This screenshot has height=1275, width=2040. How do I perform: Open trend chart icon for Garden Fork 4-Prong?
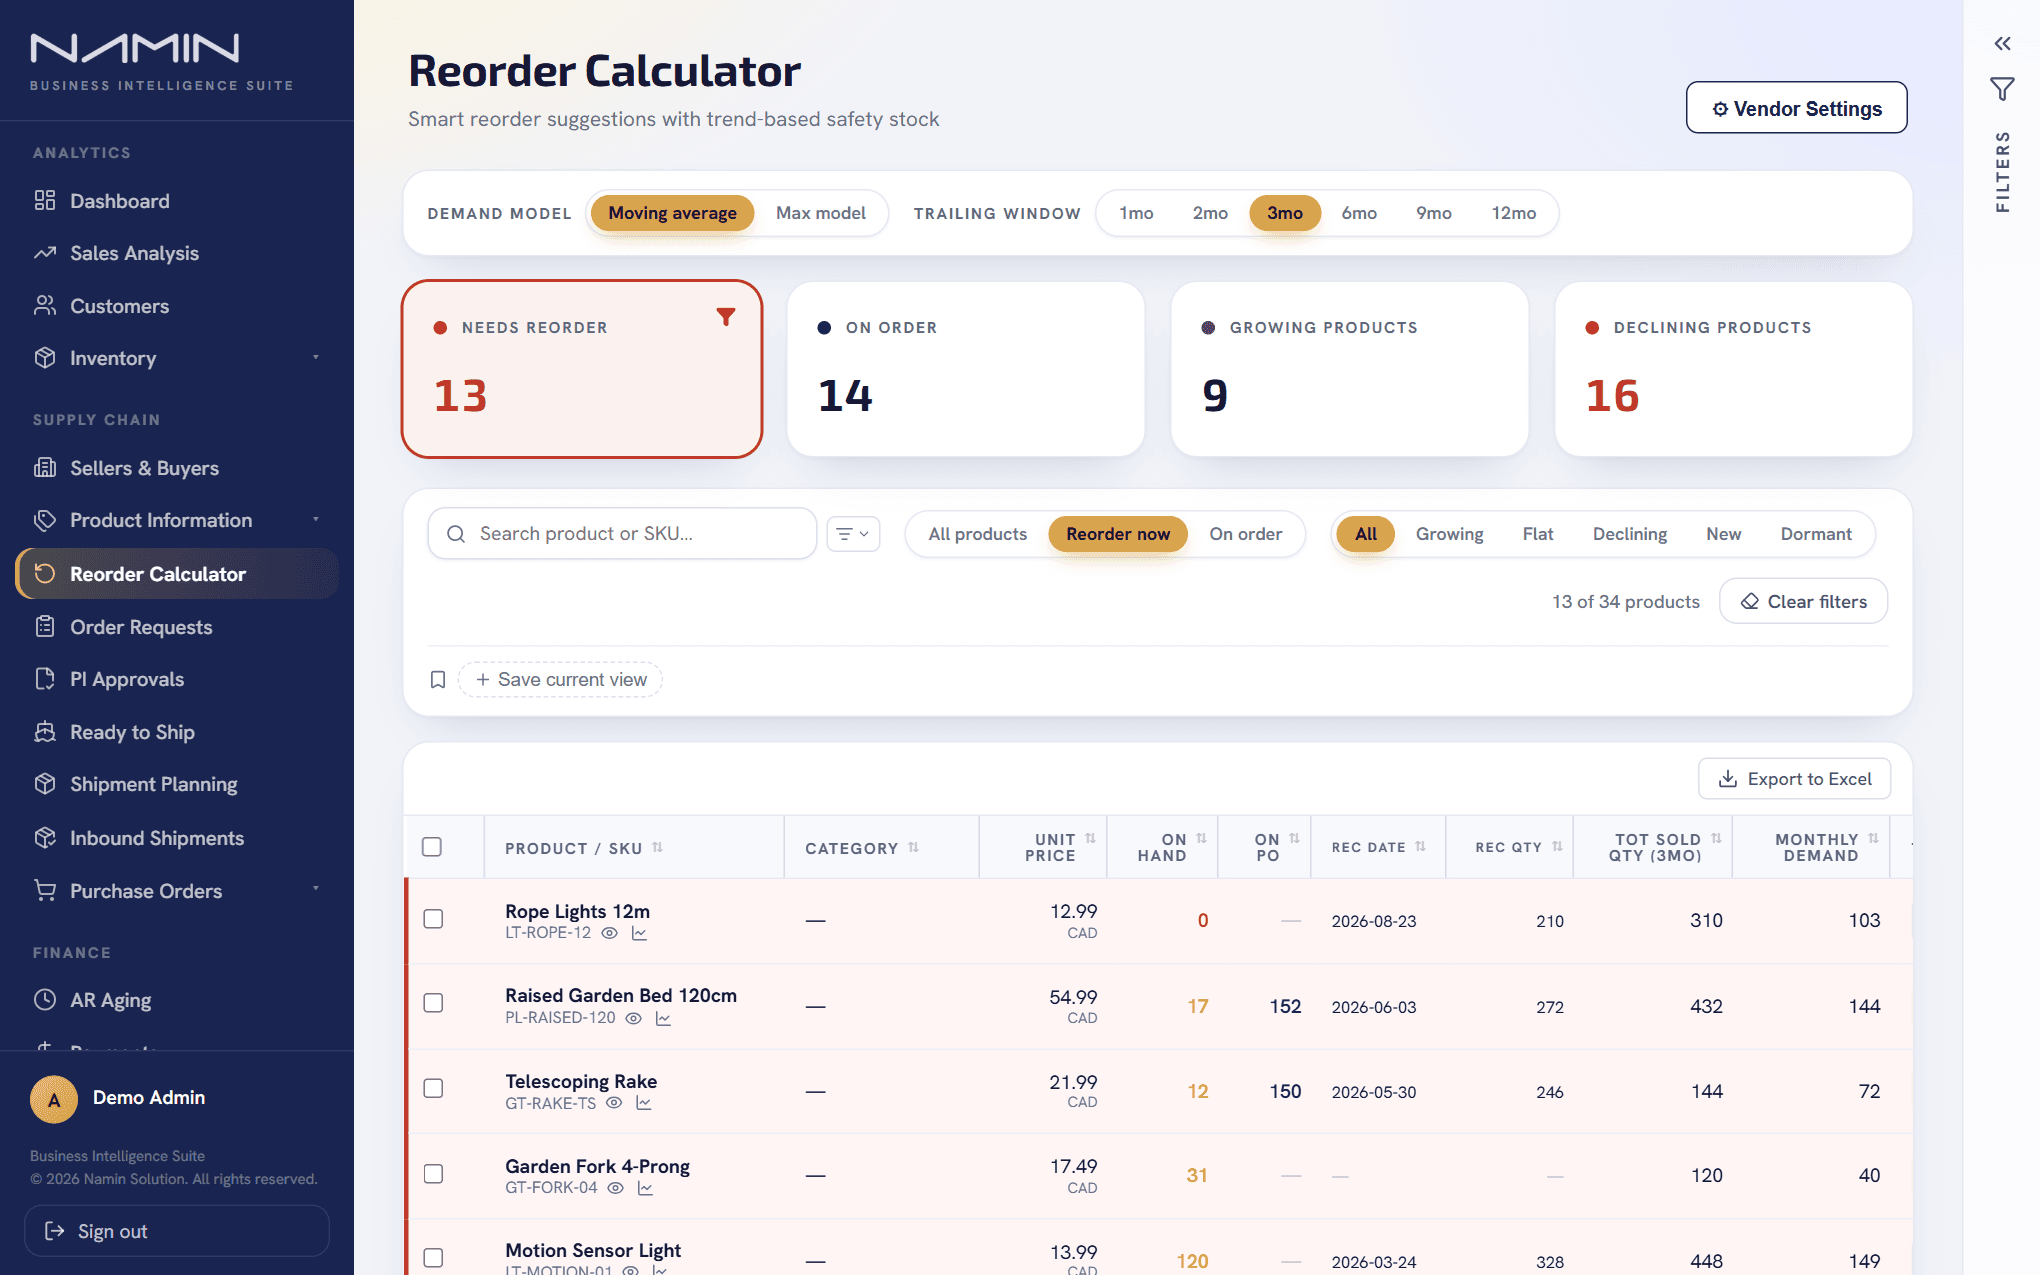click(645, 1188)
